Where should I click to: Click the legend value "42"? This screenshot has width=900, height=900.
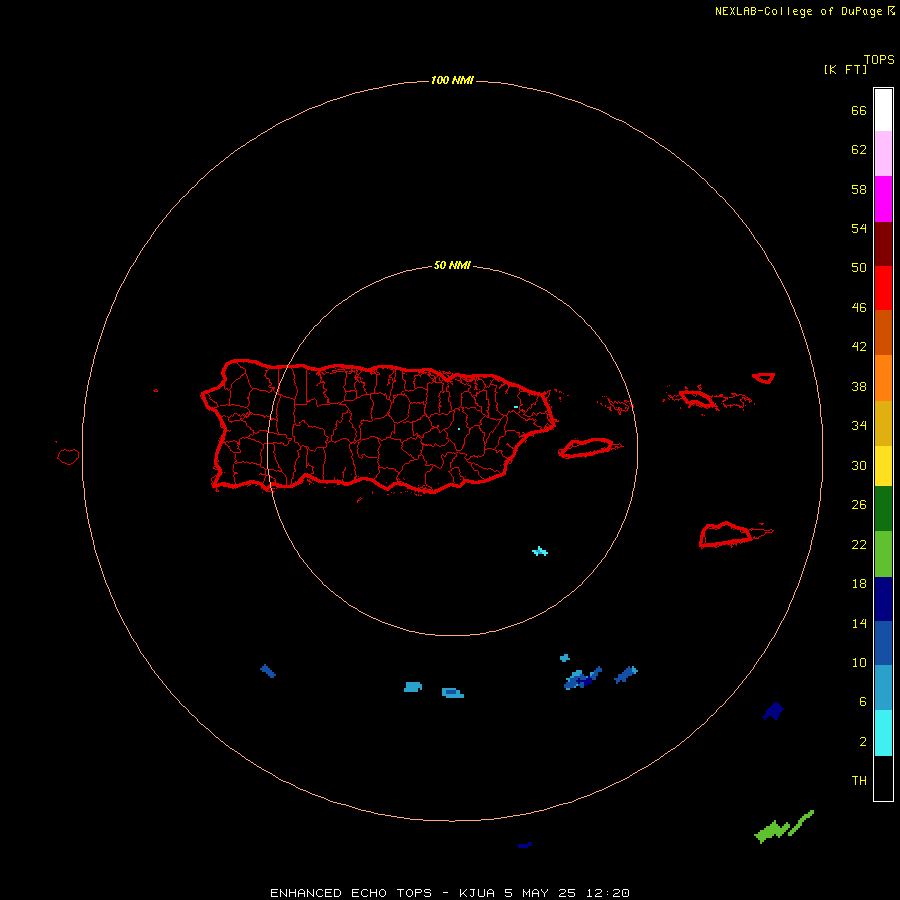coord(859,347)
